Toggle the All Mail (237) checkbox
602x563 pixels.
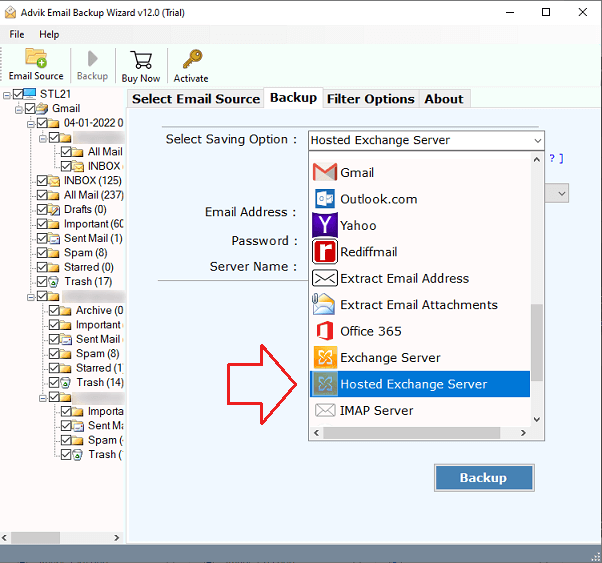[42, 195]
